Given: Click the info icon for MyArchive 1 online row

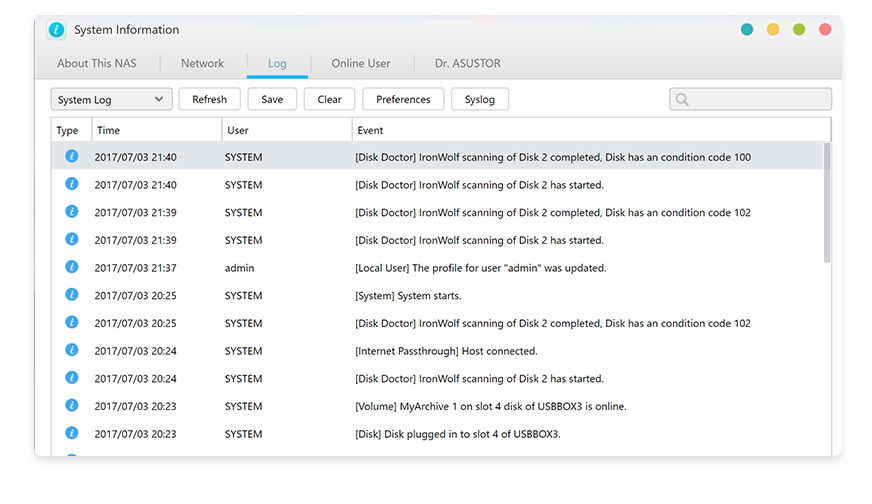Looking at the screenshot, I should tap(72, 406).
